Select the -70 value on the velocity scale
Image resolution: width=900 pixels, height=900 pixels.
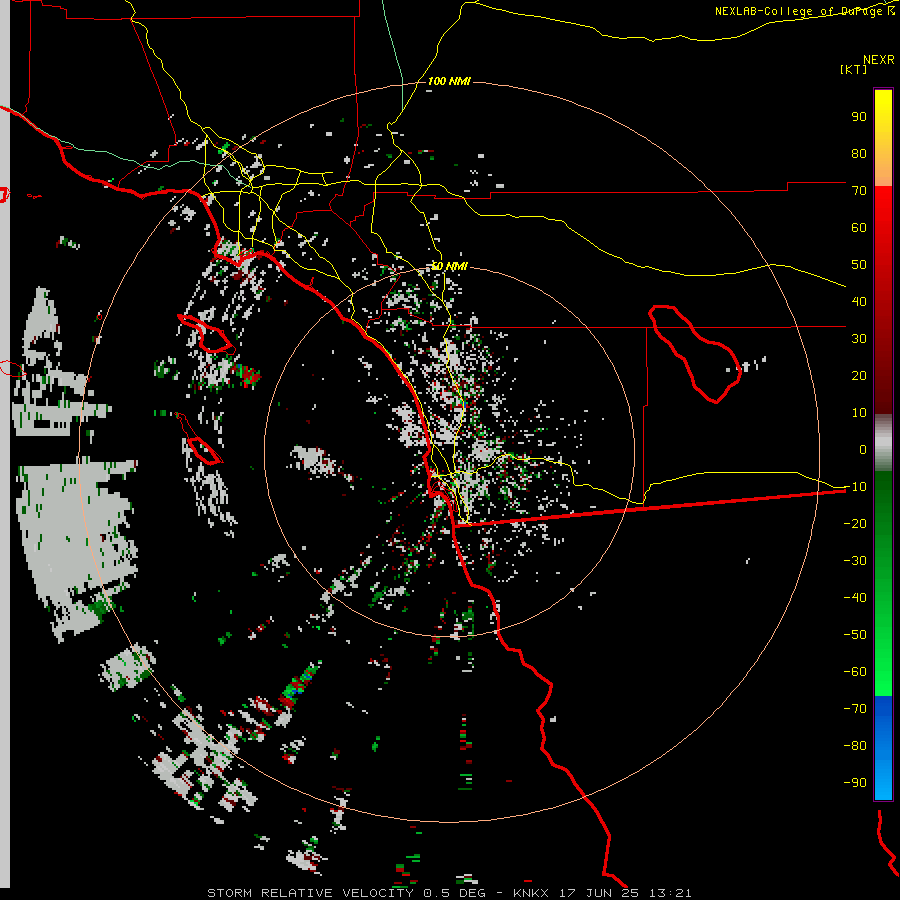(855, 709)
